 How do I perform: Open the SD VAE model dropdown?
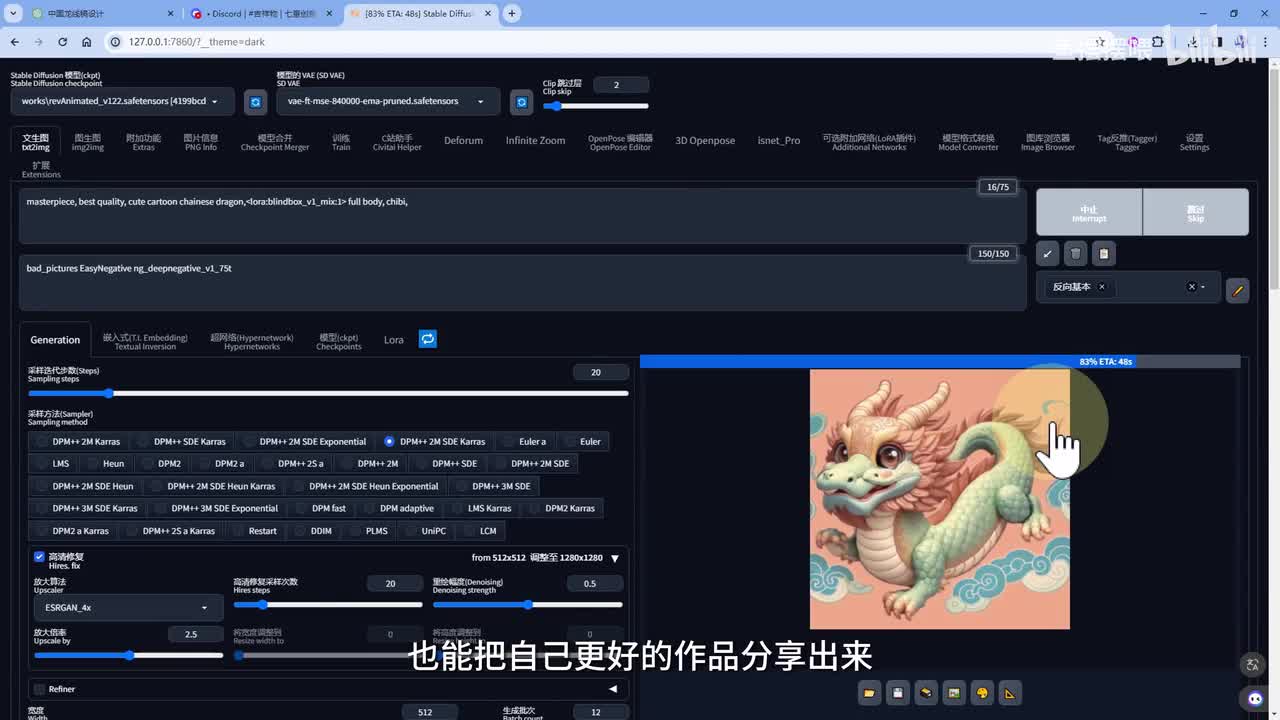tap(386, 102)
